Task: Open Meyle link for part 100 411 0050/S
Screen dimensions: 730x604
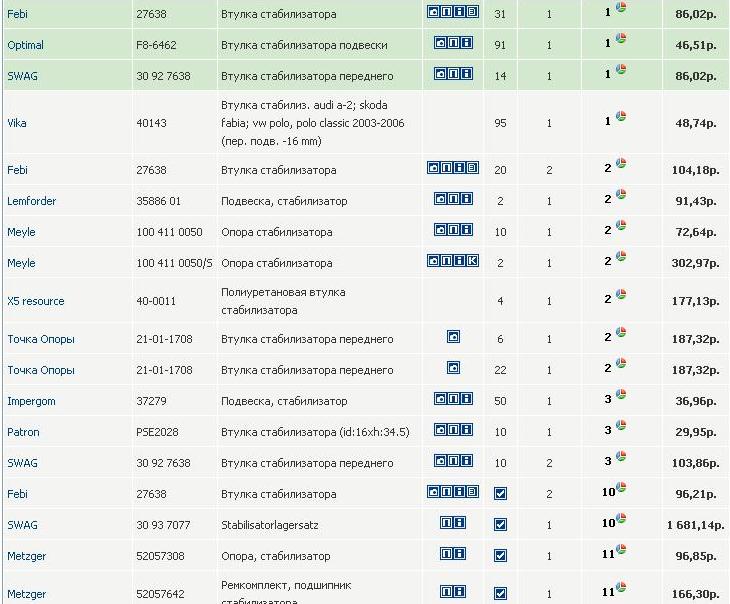Action: (x=21, y=263)
